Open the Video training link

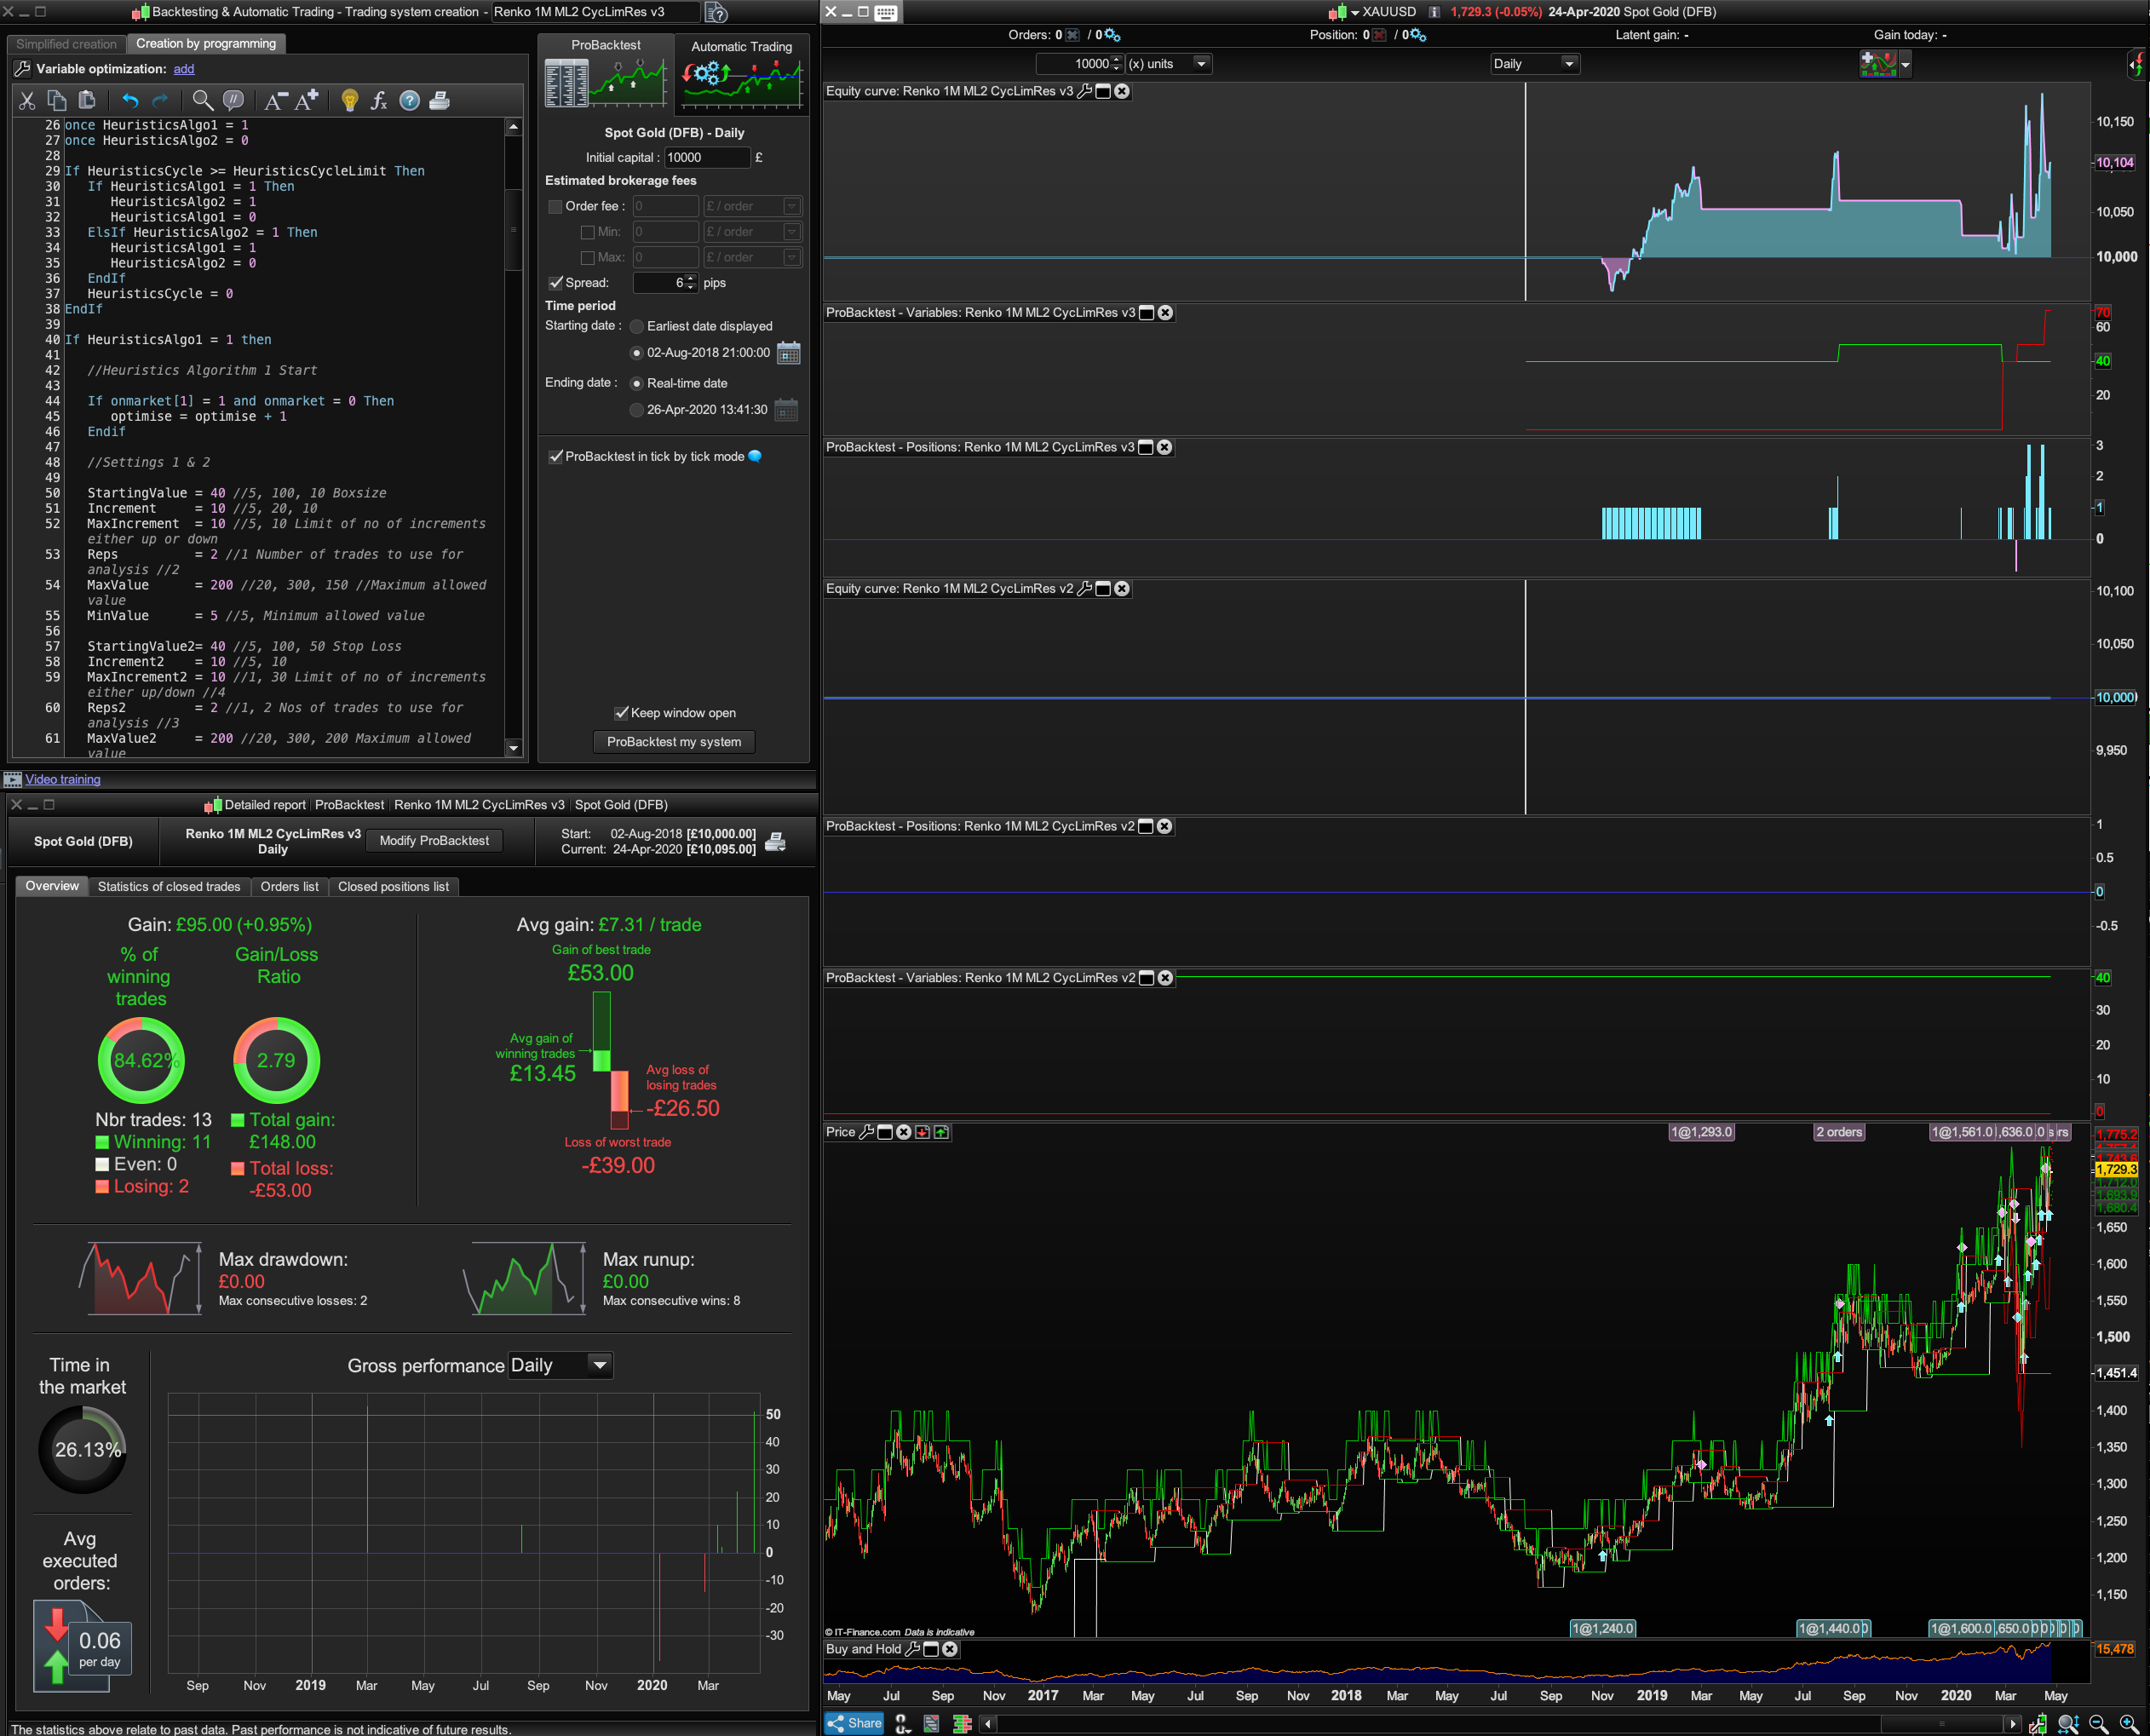(x=62, y=780)
